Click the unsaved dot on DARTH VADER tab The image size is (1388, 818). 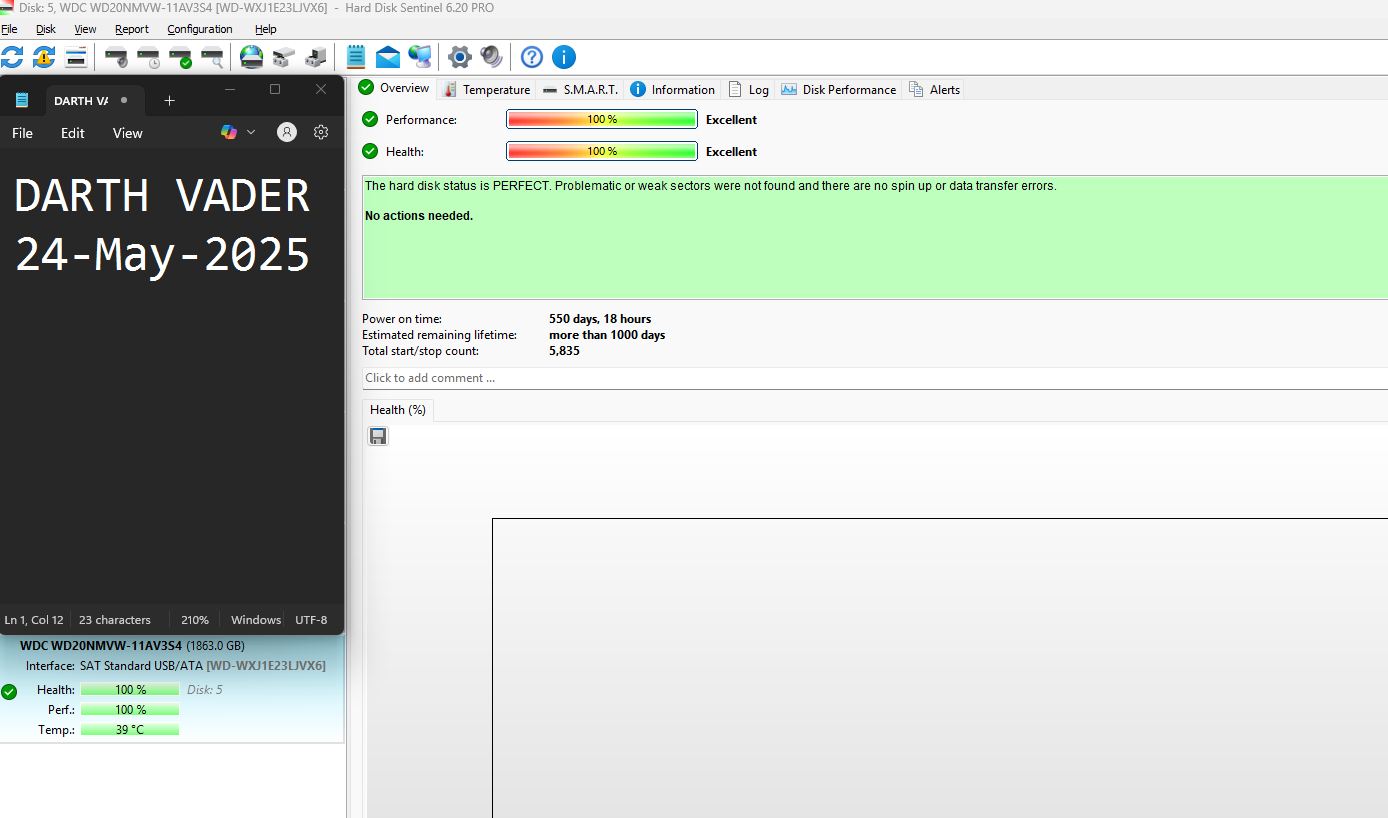124,100
